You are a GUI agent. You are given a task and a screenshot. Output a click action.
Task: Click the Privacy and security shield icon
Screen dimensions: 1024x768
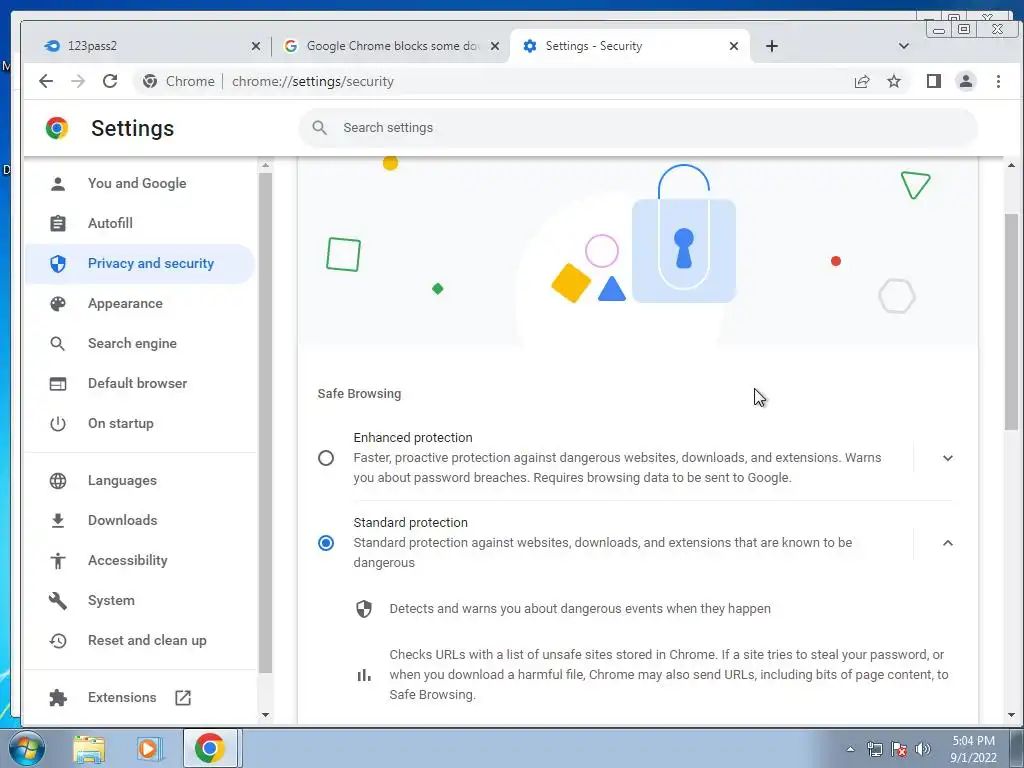pos(58,263)
